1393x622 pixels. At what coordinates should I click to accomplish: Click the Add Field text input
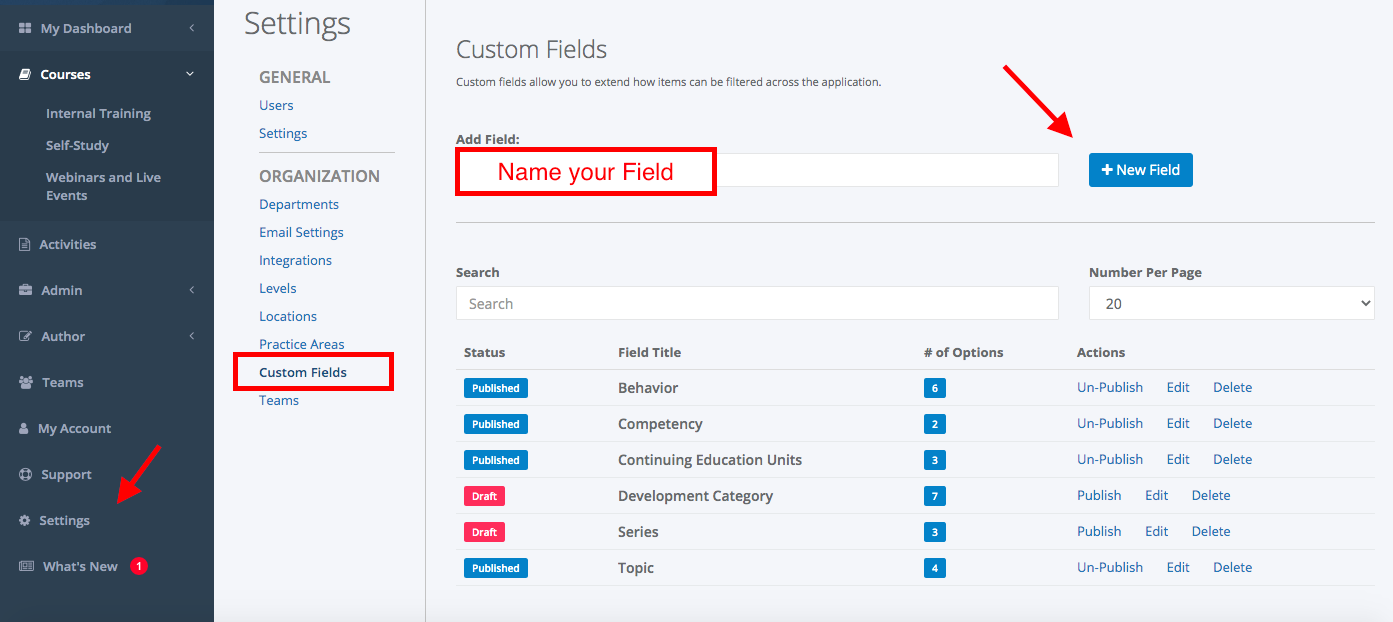757,170
